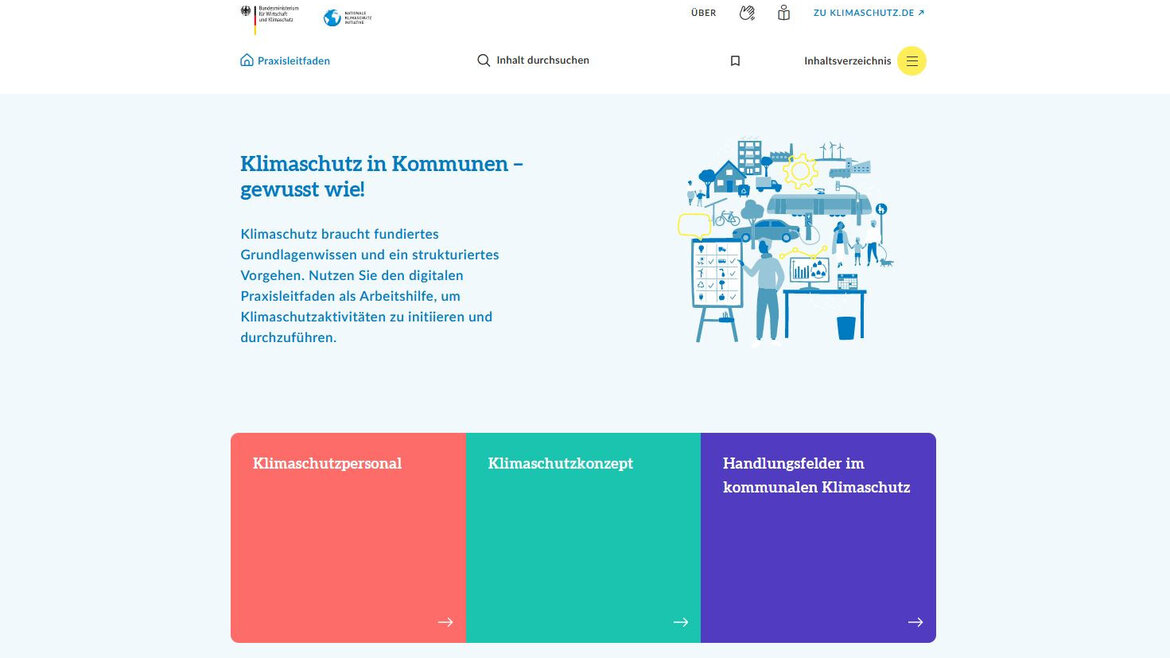Click the arrow on the Klimaschutzpersonal card
Screen dimensions: 1170x658
click(445, 621)
